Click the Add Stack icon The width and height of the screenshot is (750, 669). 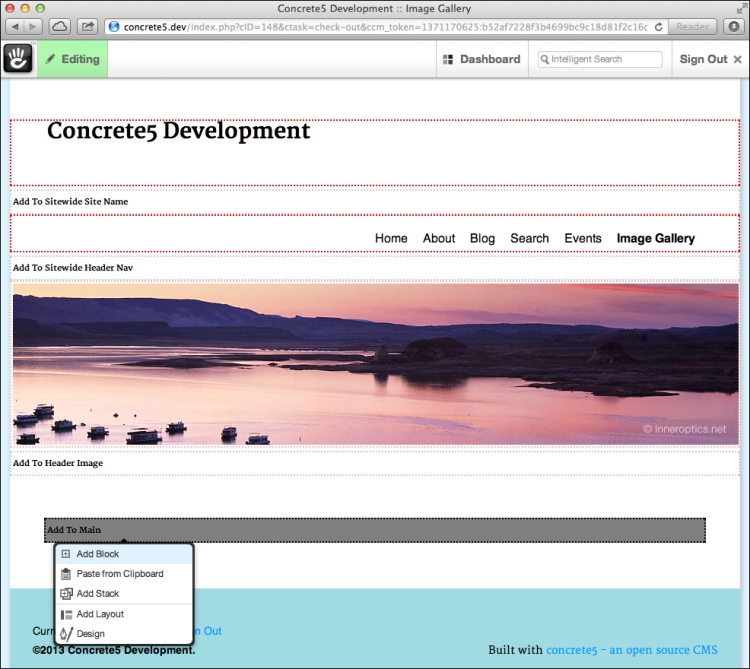[x=66, y=594]
